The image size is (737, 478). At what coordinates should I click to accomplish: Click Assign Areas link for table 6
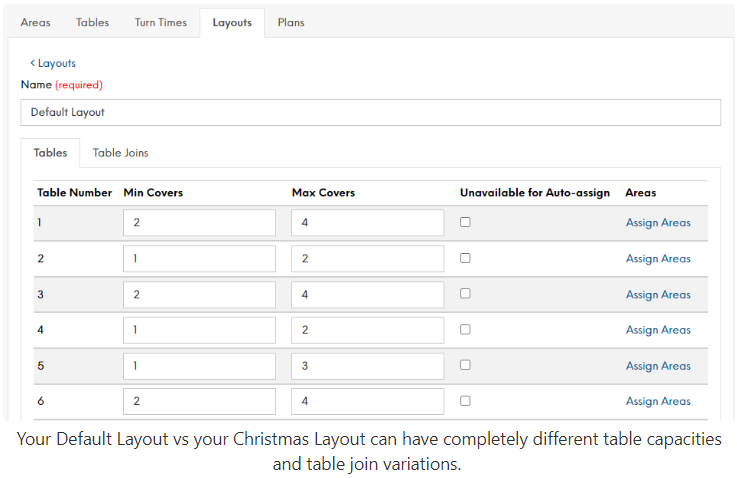tap(658, 402)
